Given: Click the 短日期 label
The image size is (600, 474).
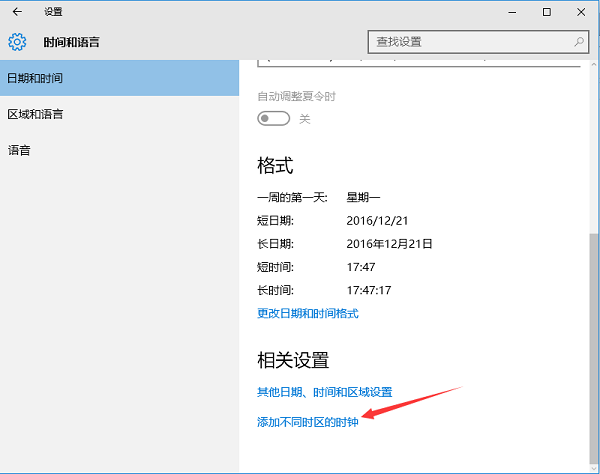Looking at the screenshot, I should pos(276,221).
